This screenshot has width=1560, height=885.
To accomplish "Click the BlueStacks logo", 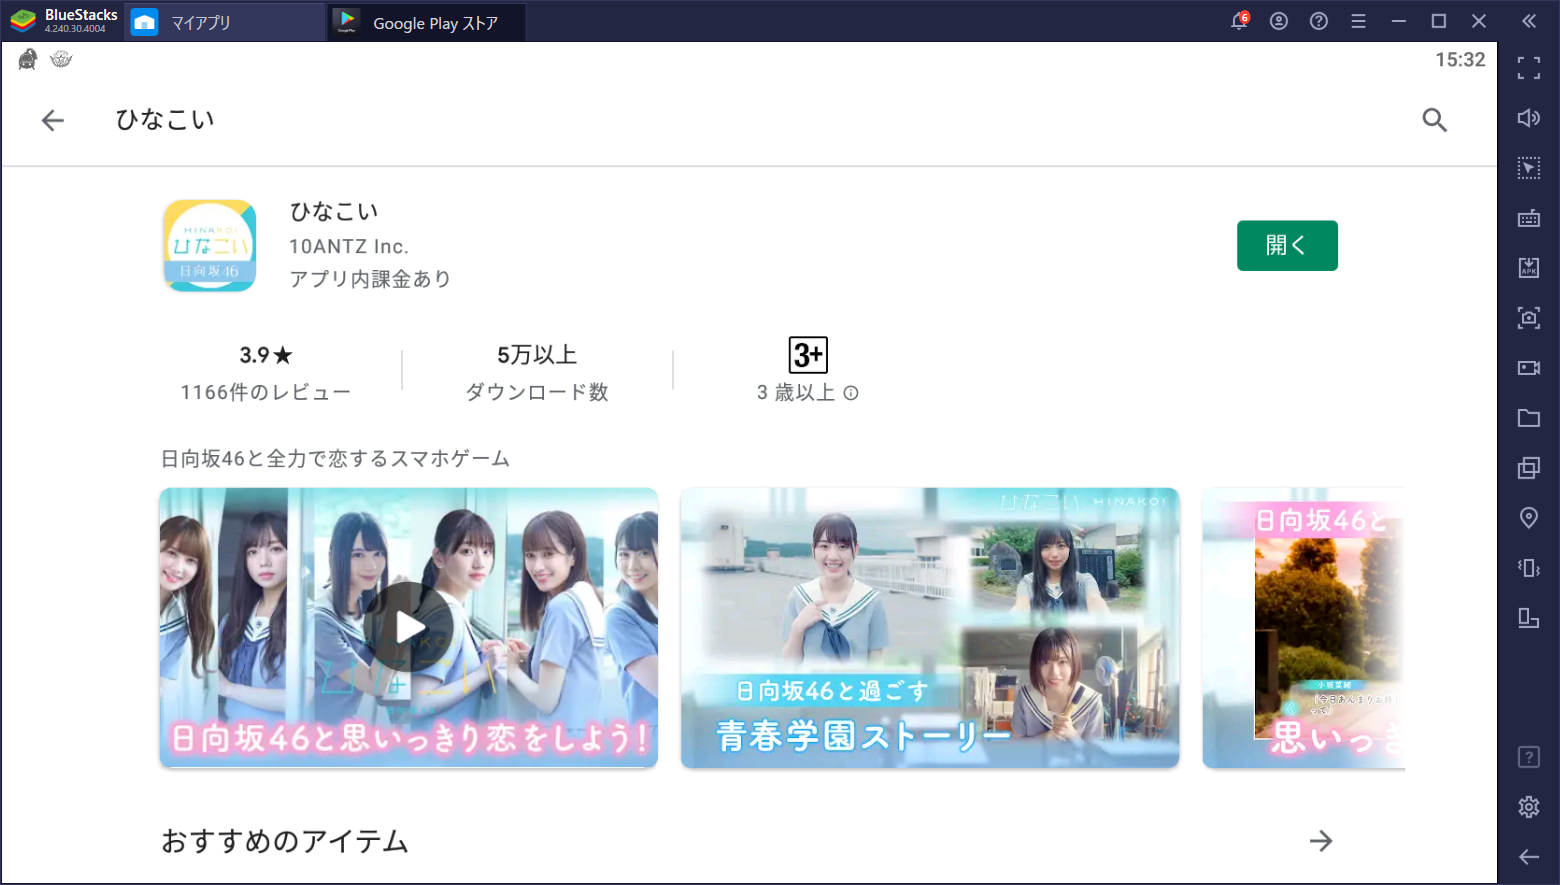I will click(x=23, y=21).
